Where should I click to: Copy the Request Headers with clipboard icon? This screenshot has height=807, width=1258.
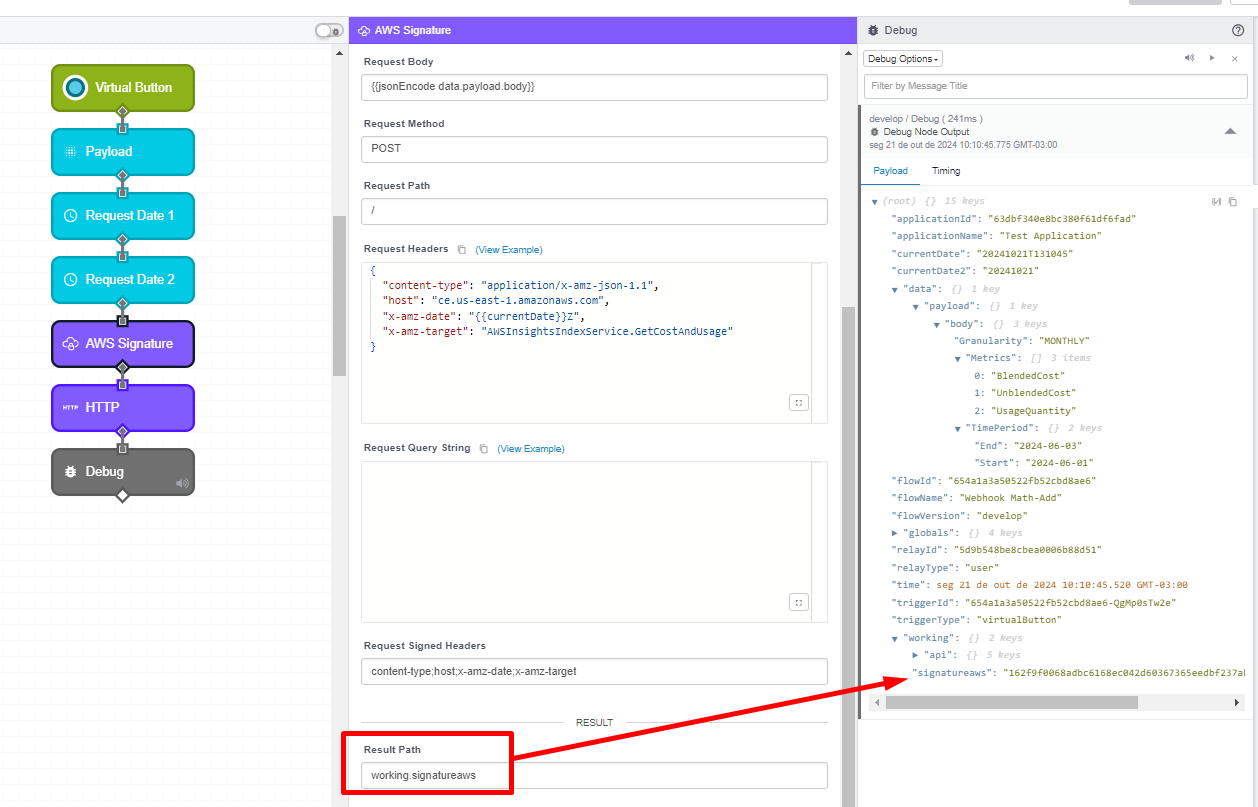(461, 249)
